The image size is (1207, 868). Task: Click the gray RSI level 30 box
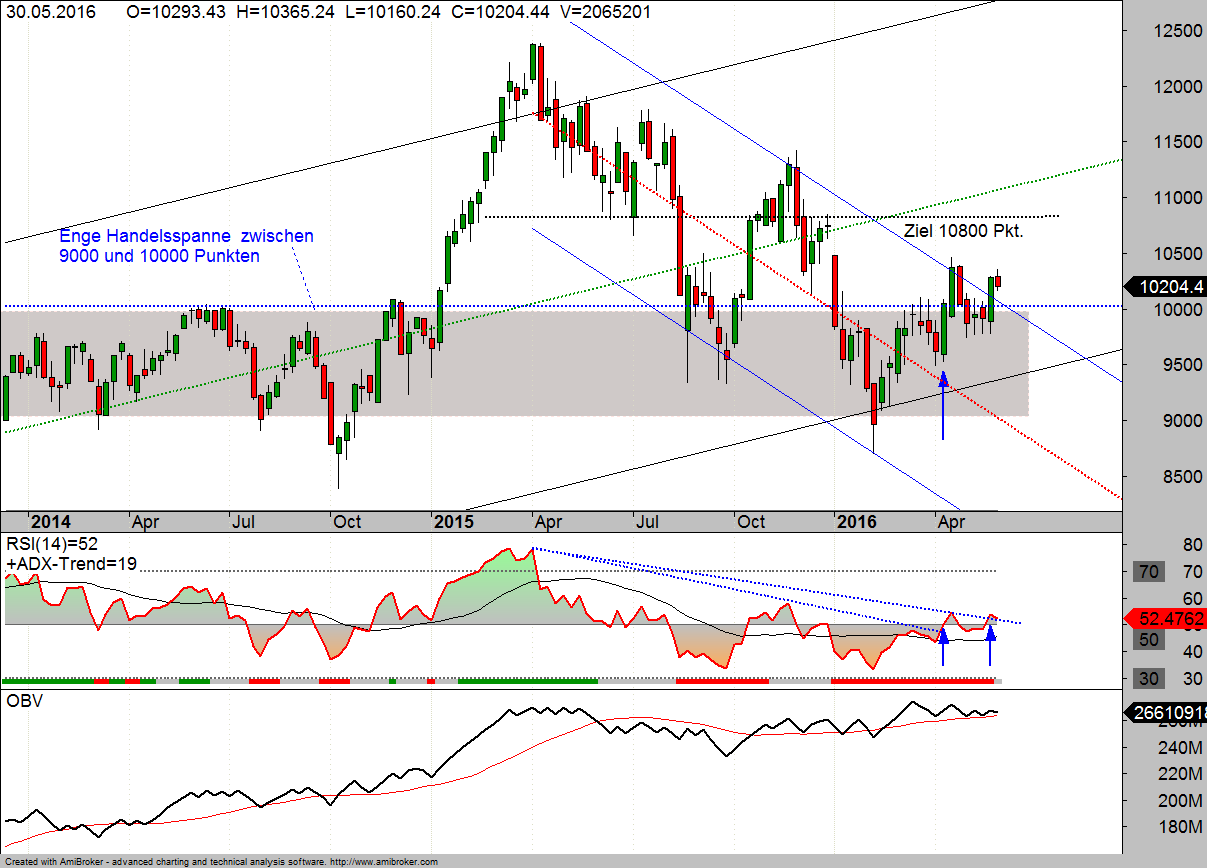1150,679
